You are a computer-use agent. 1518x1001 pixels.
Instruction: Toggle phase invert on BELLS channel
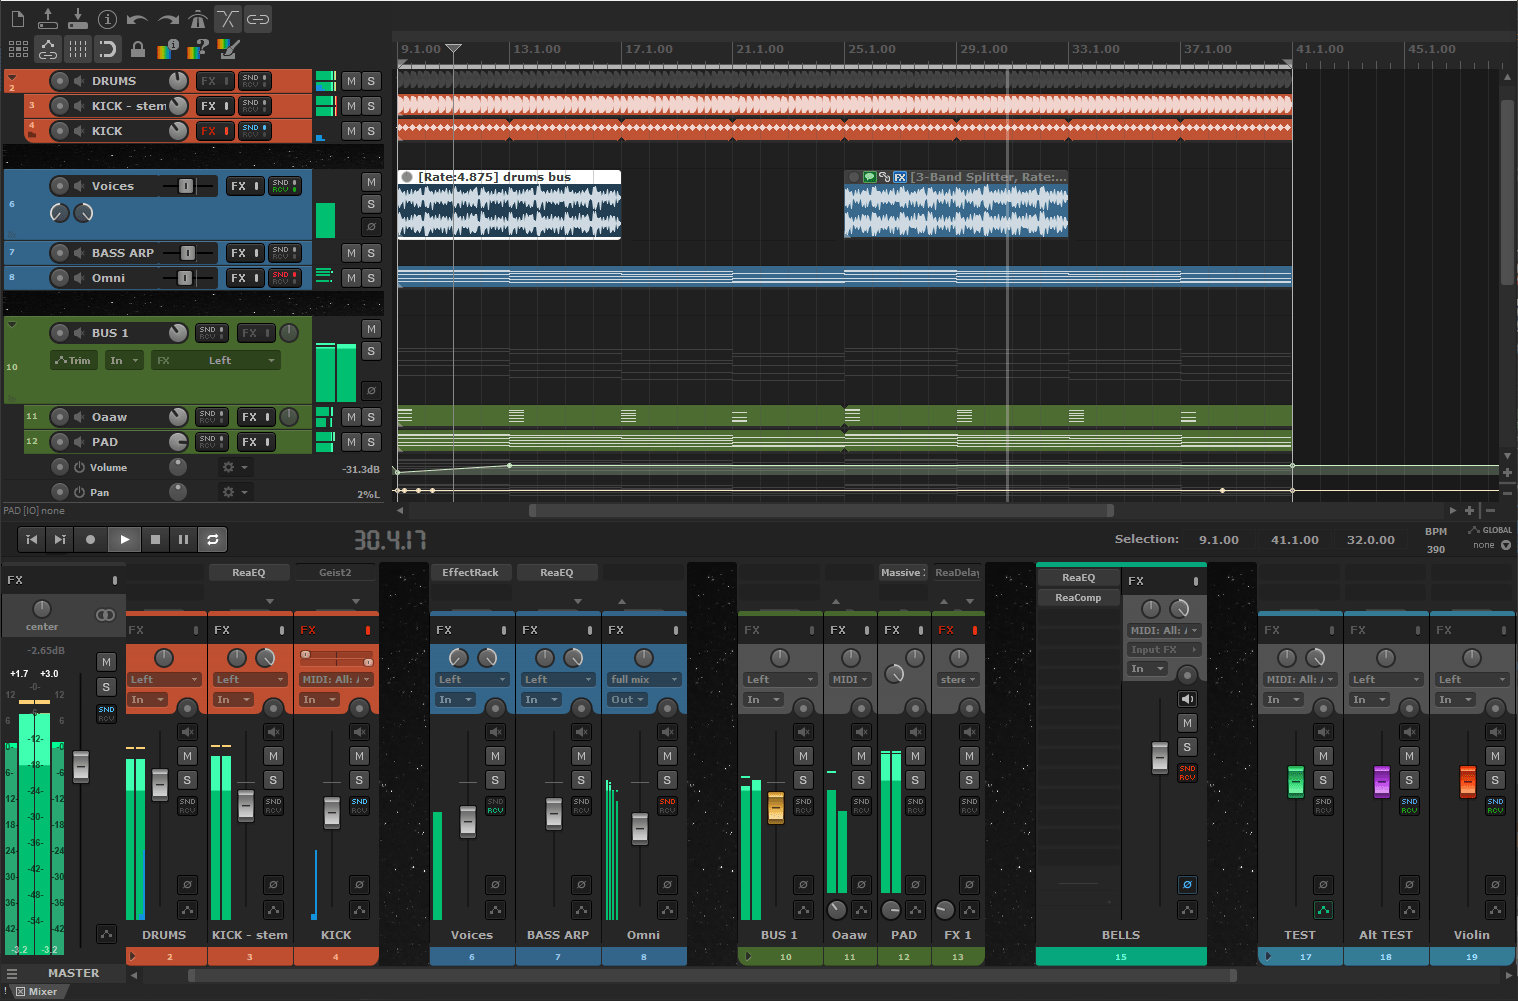click(1187, 885)
